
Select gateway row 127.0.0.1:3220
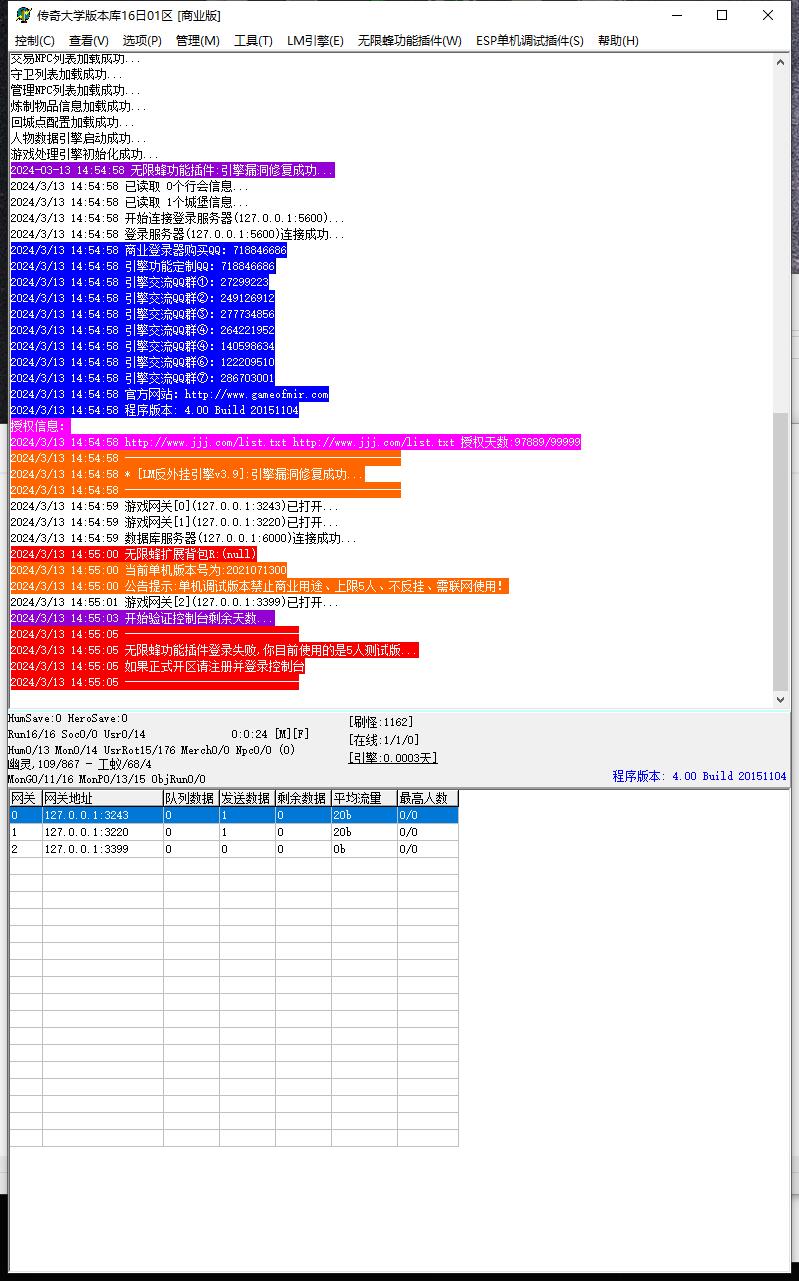coord(233,832)
